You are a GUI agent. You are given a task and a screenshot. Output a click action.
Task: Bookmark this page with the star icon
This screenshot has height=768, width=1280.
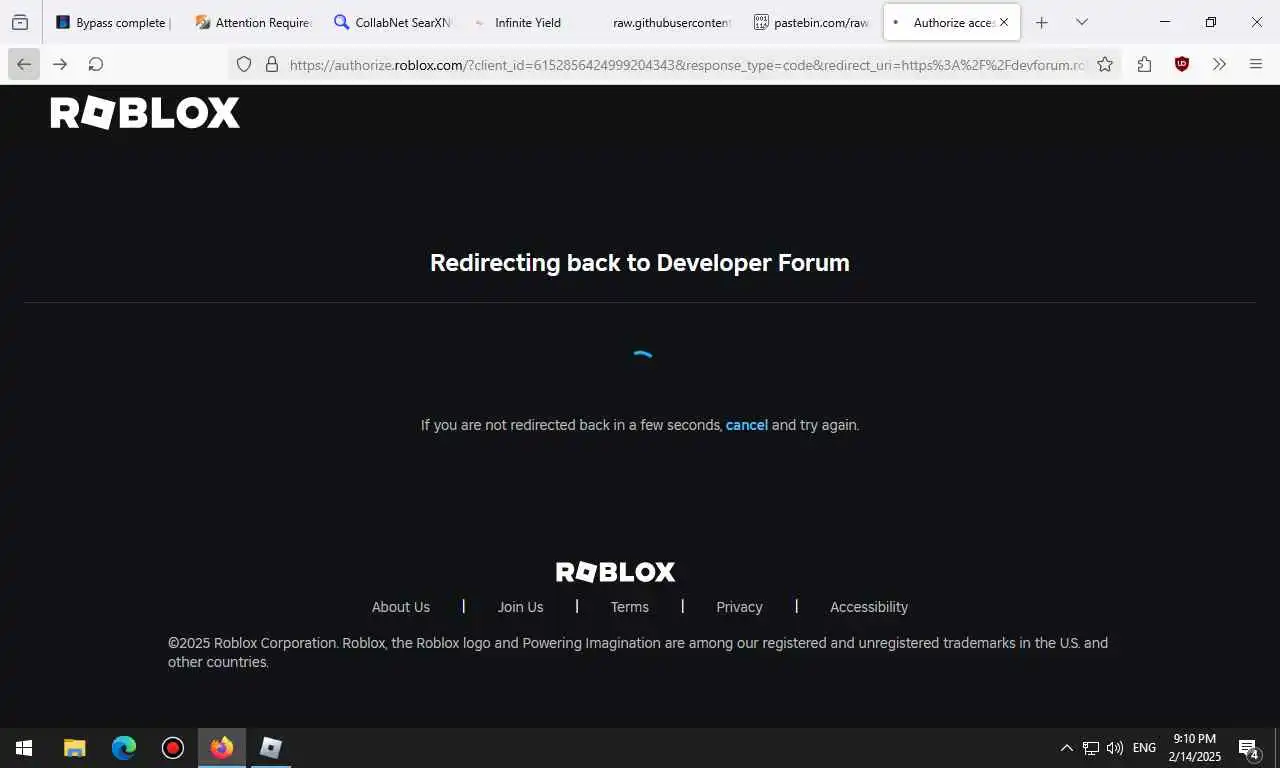(x=1105, y=64)
